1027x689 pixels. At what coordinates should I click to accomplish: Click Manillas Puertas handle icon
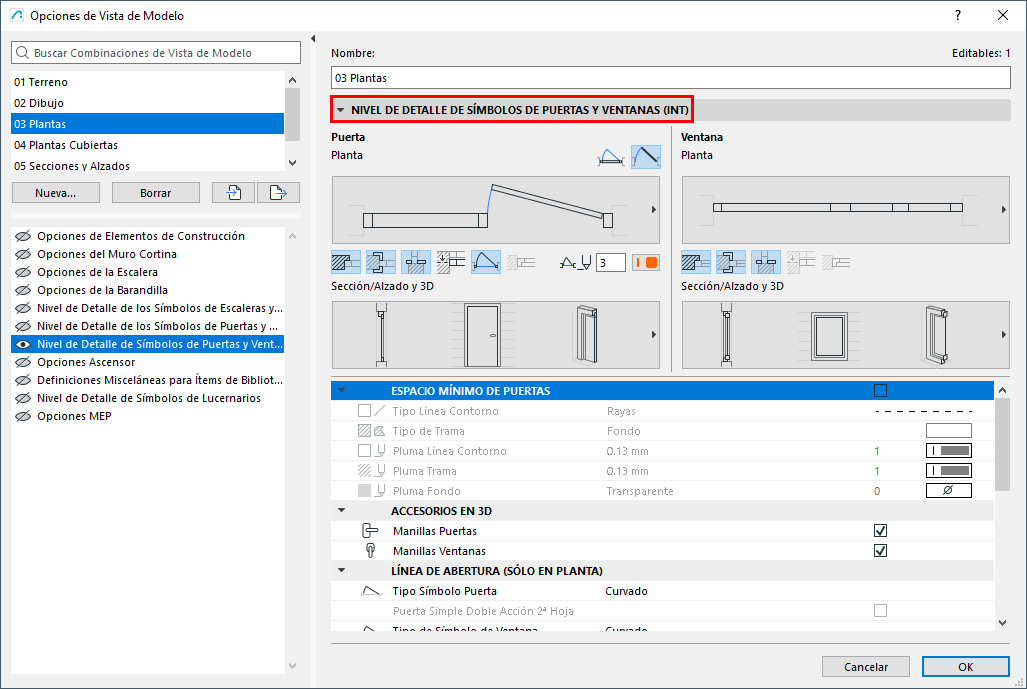[x=370, y=531]
